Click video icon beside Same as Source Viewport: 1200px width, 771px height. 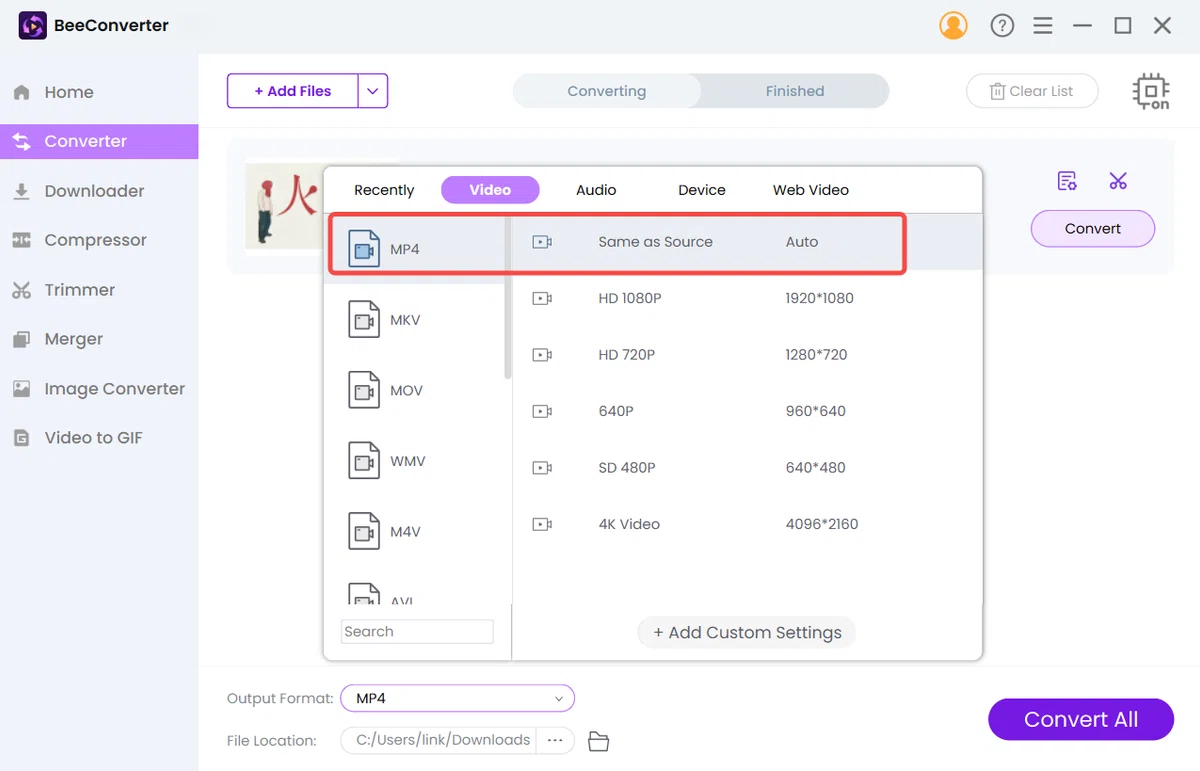pyautogui.click(x=542, y=242)
